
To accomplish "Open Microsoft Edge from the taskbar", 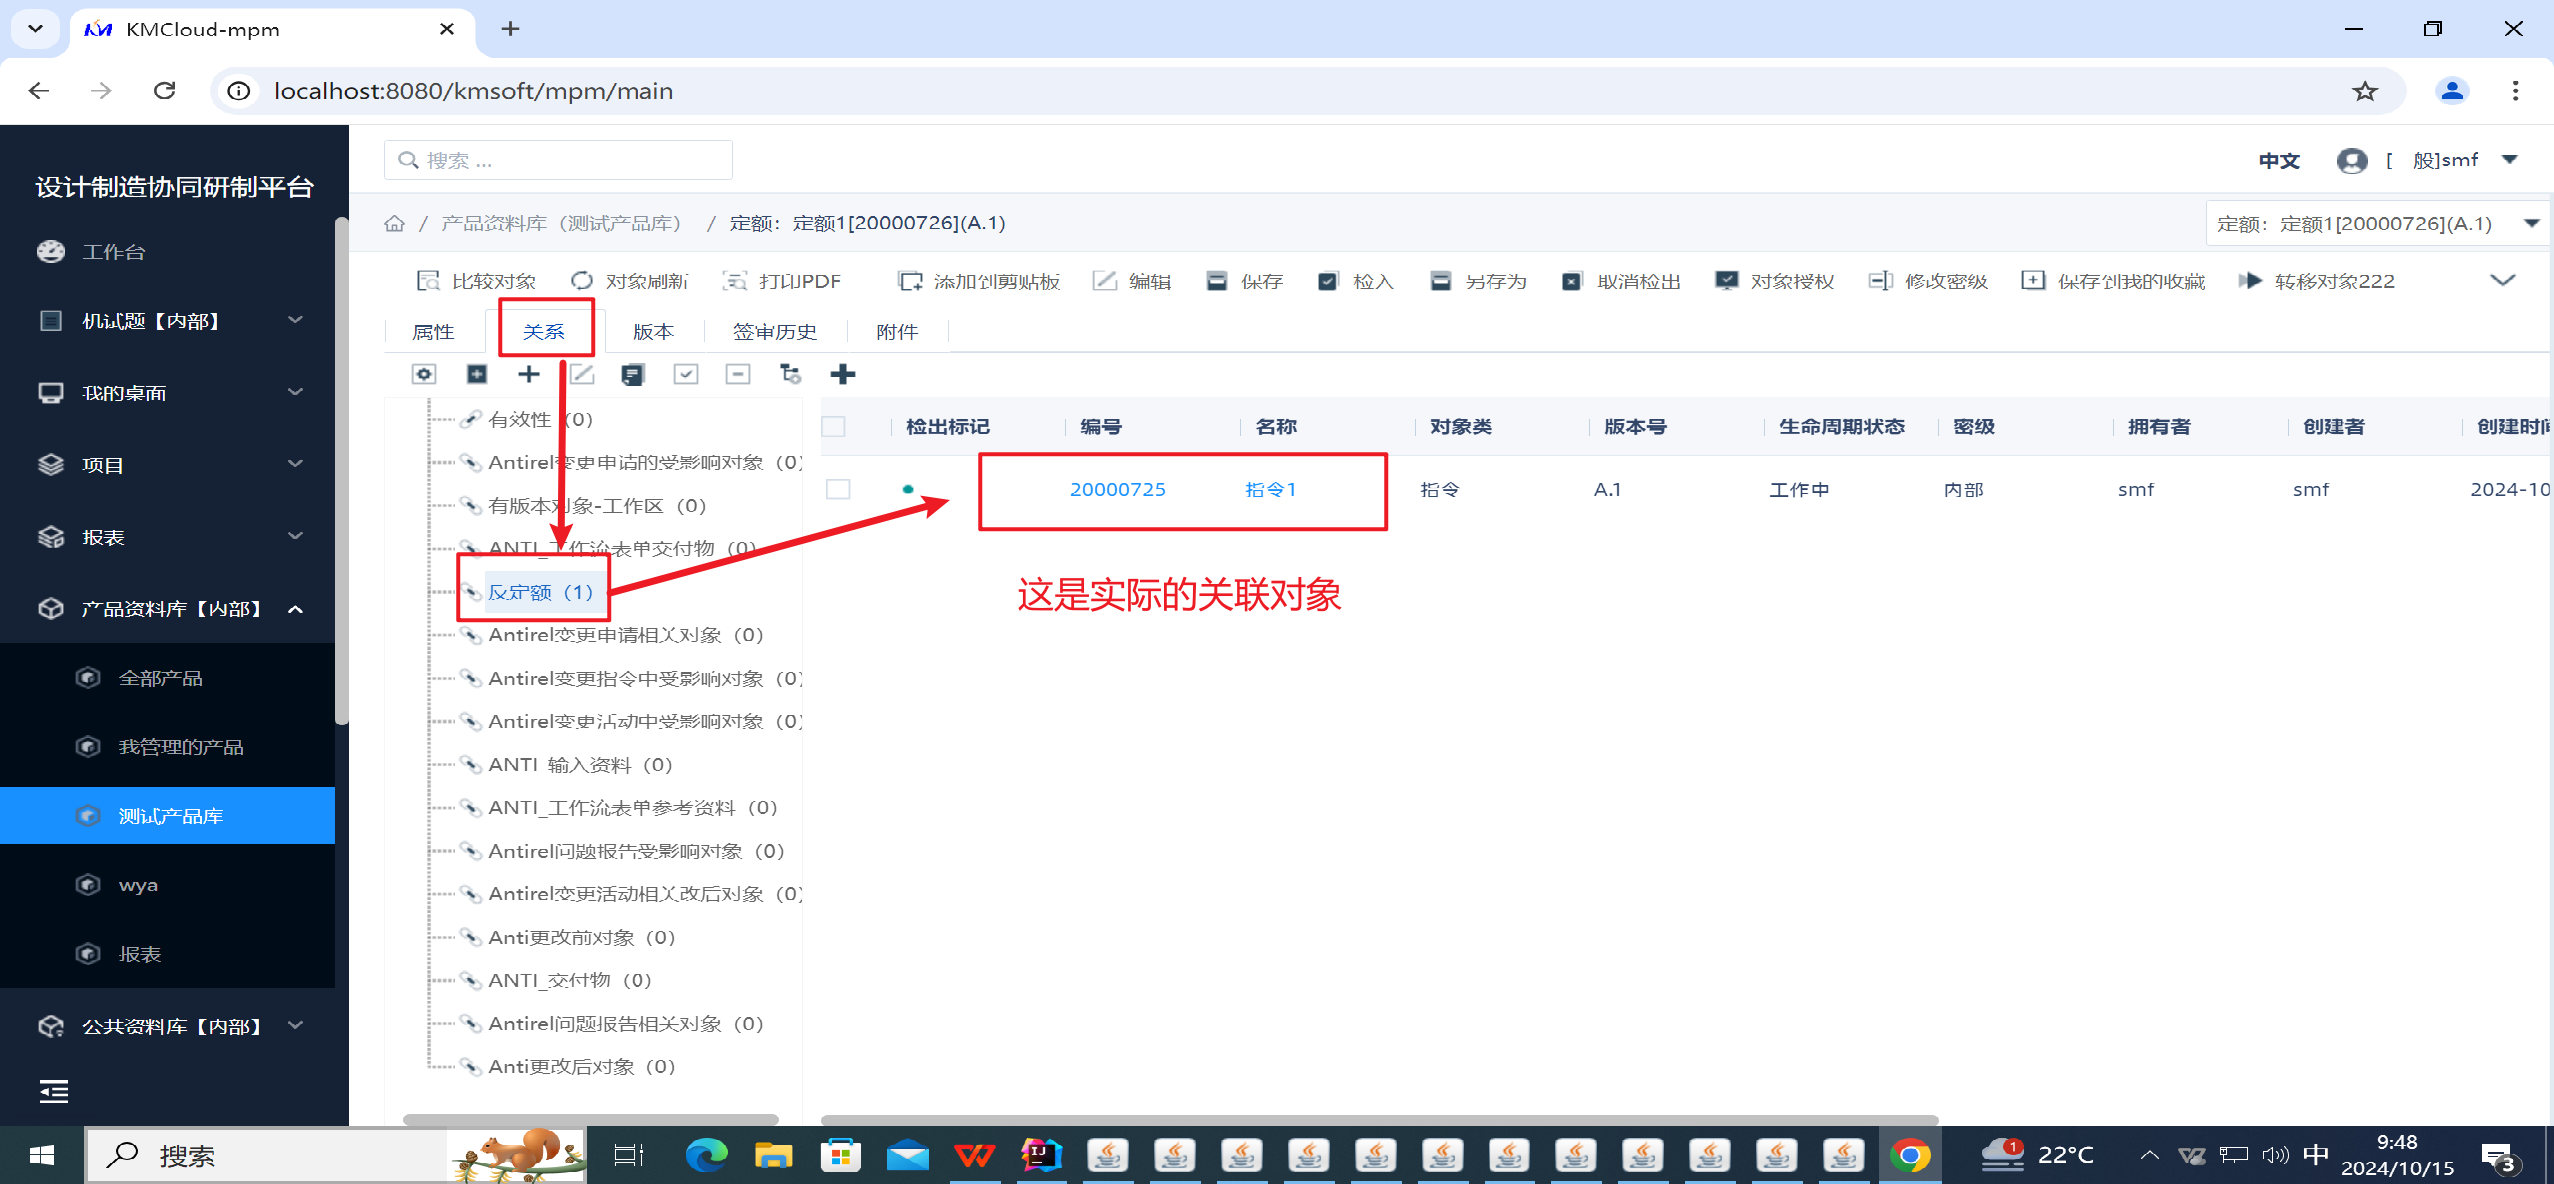I will [706, 1155].
